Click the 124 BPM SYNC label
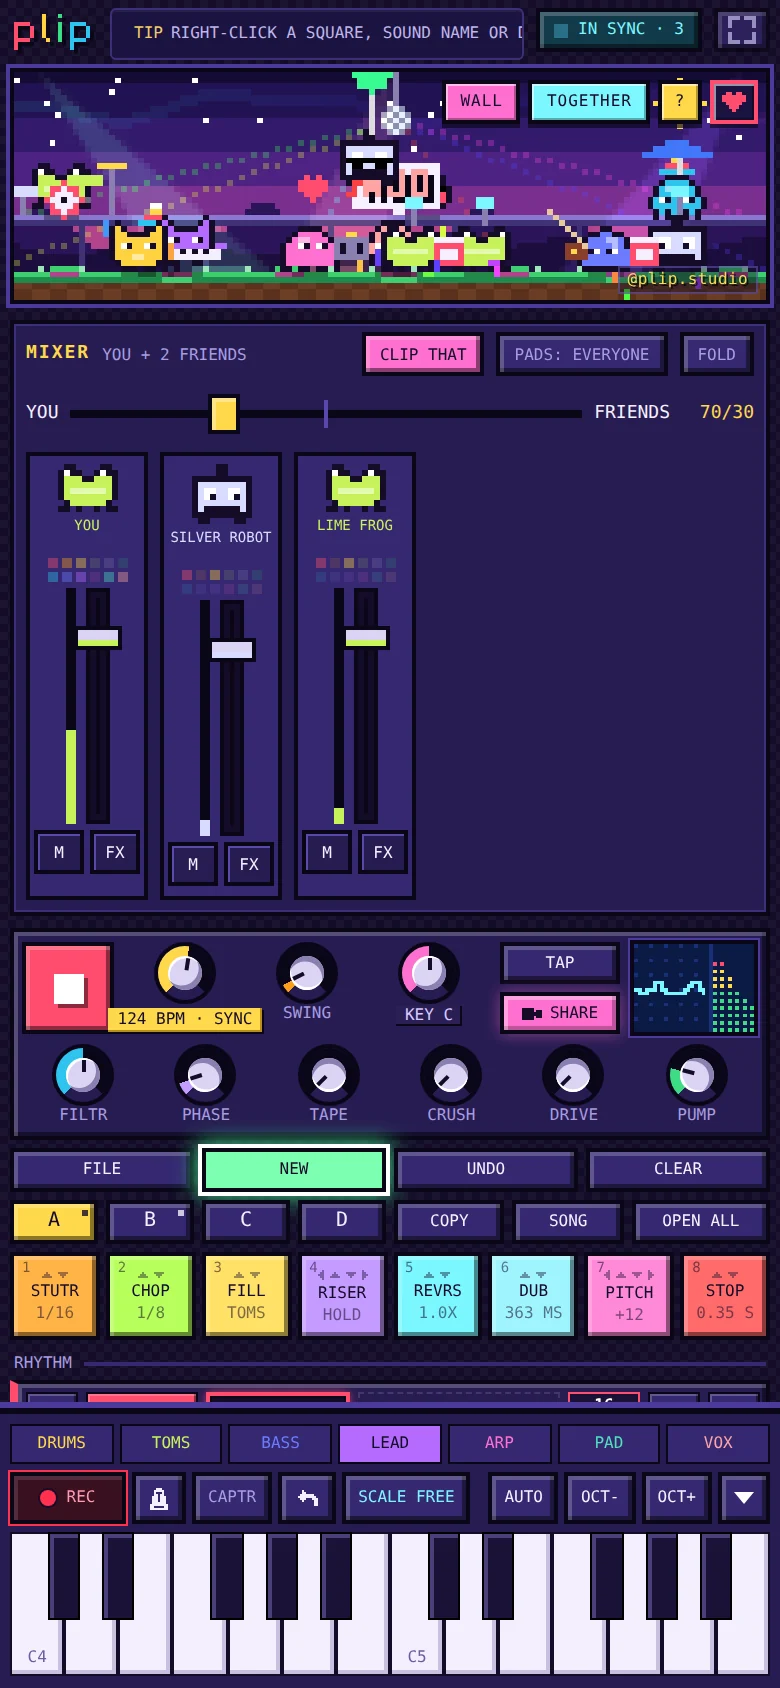 (185, 1019)
